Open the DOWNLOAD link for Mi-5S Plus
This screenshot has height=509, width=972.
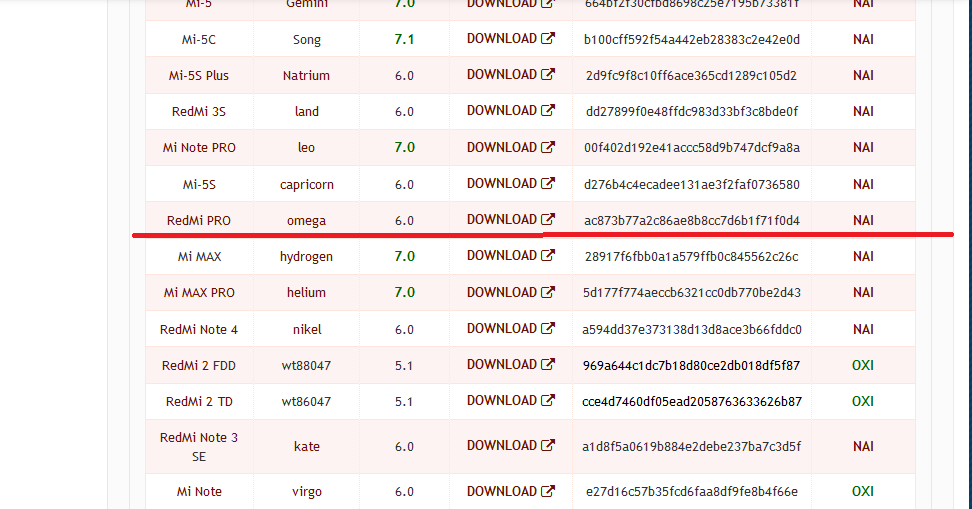[x=511, y=74]
